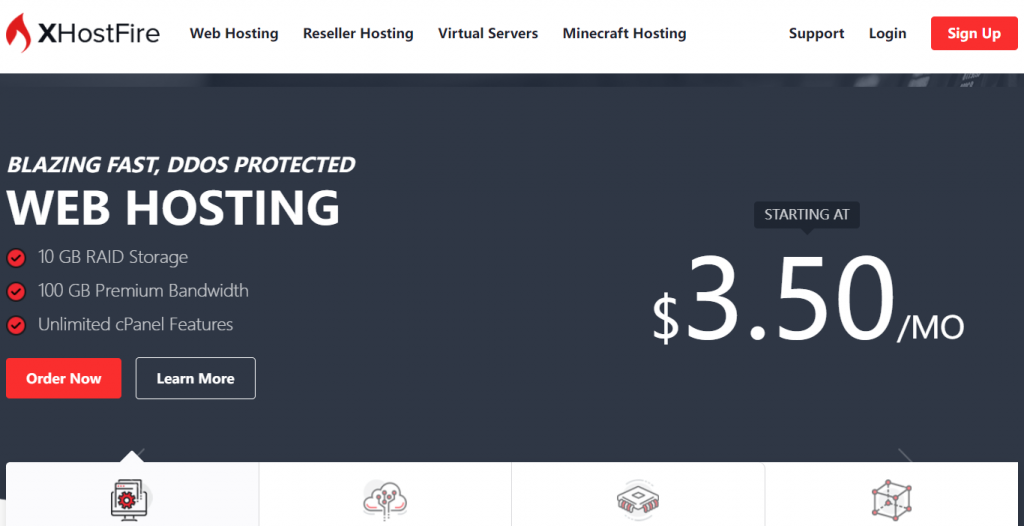Viewport: 1024px width, 526px height.
Task: Click the checkmark beside 100 GB Premium Bandwidth
Action: [x=16, y=291]
